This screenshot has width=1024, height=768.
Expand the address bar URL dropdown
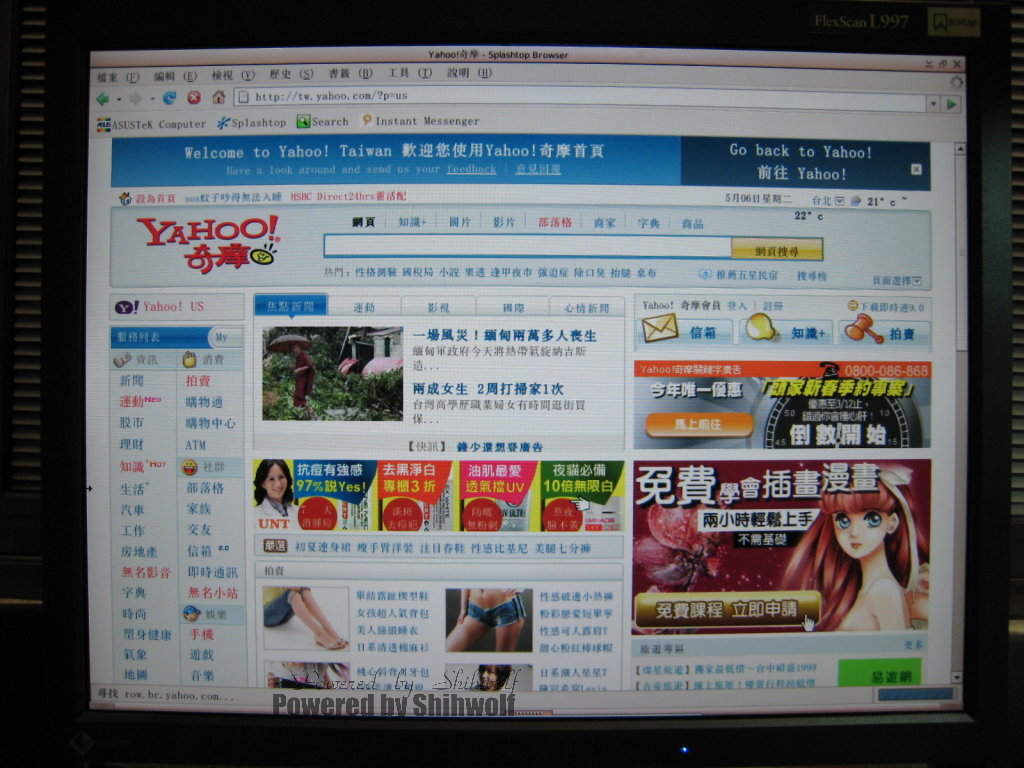tap(933, 103)
